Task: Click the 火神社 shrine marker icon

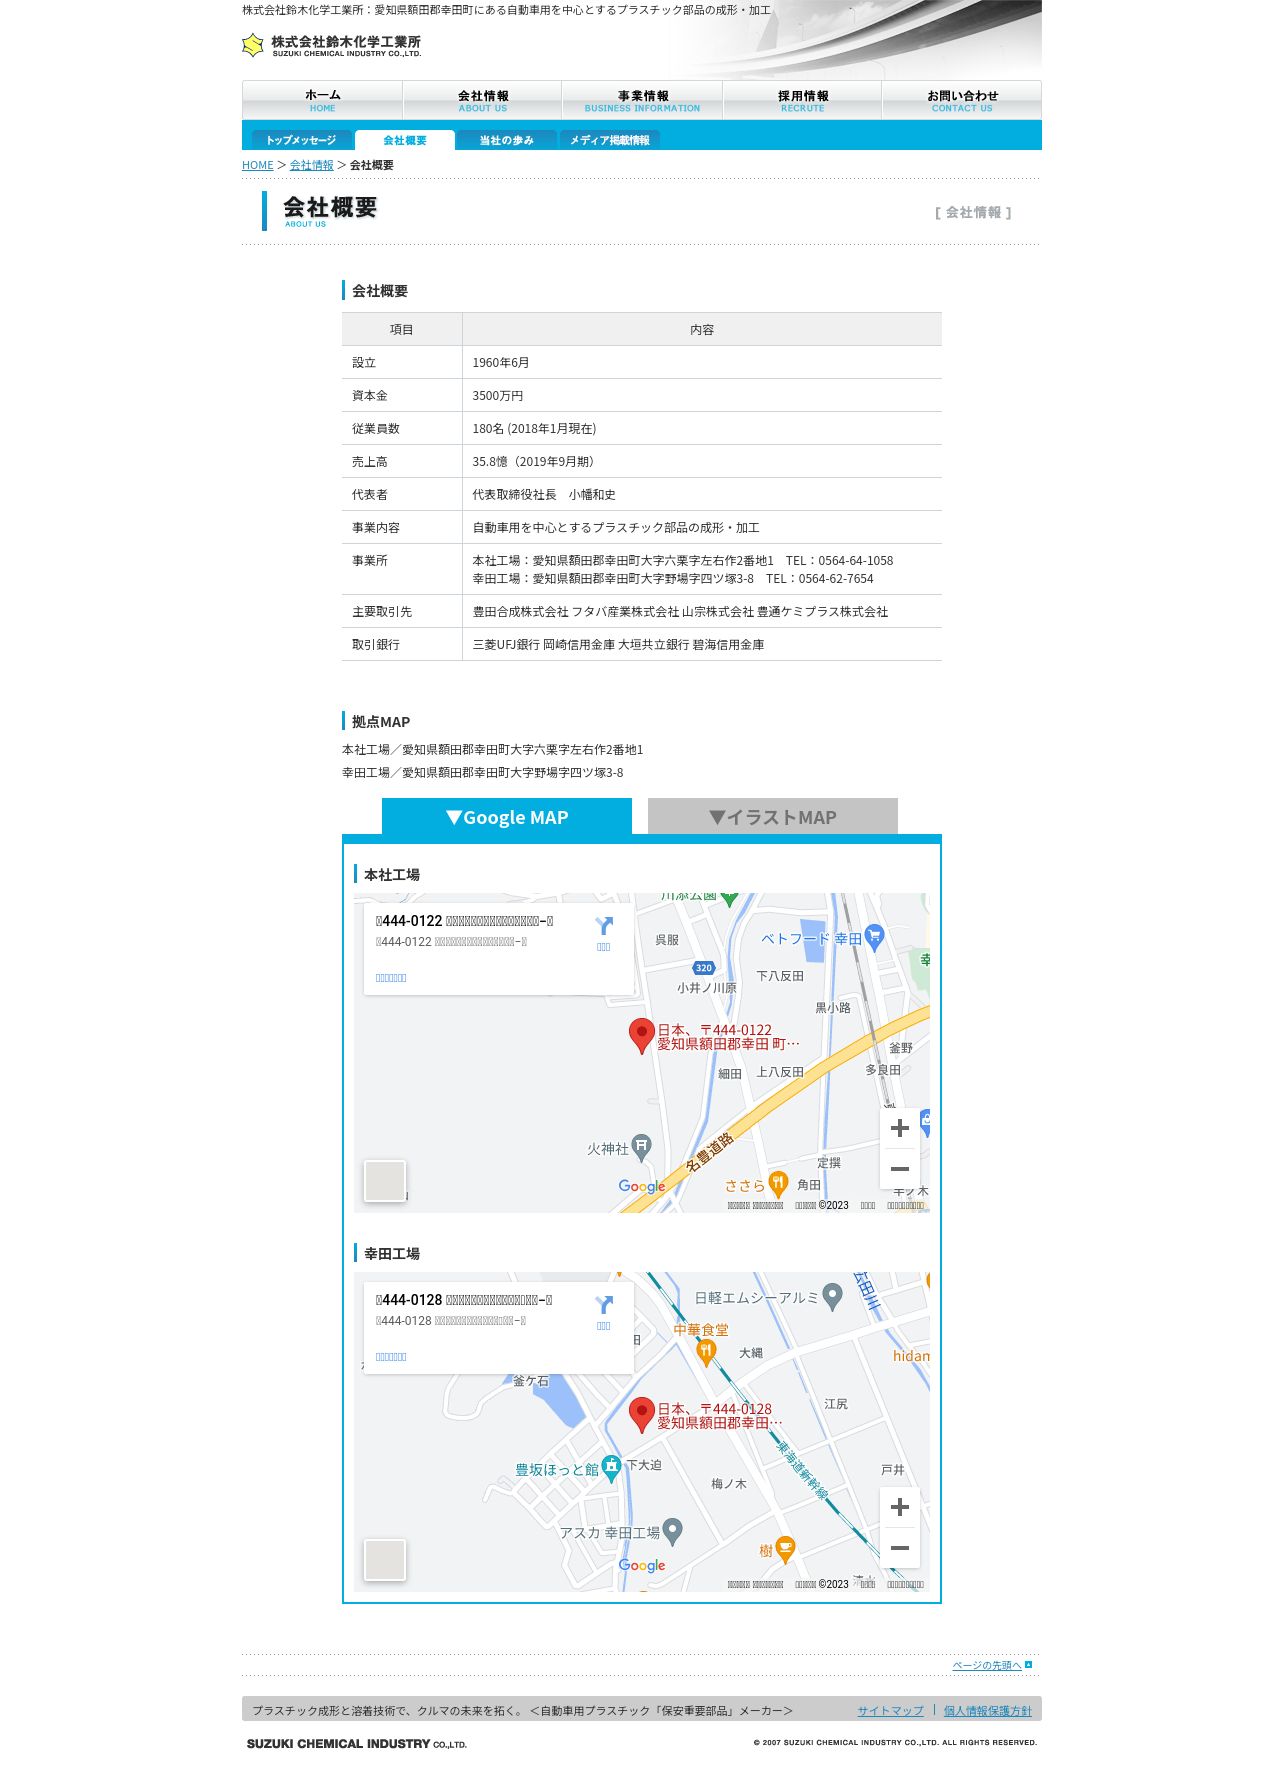Action: [642, 1147]
